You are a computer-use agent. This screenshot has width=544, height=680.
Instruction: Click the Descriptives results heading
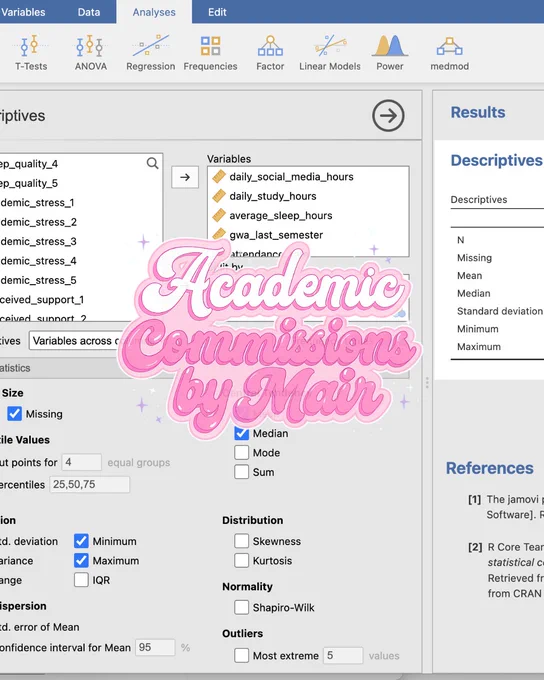497,160
